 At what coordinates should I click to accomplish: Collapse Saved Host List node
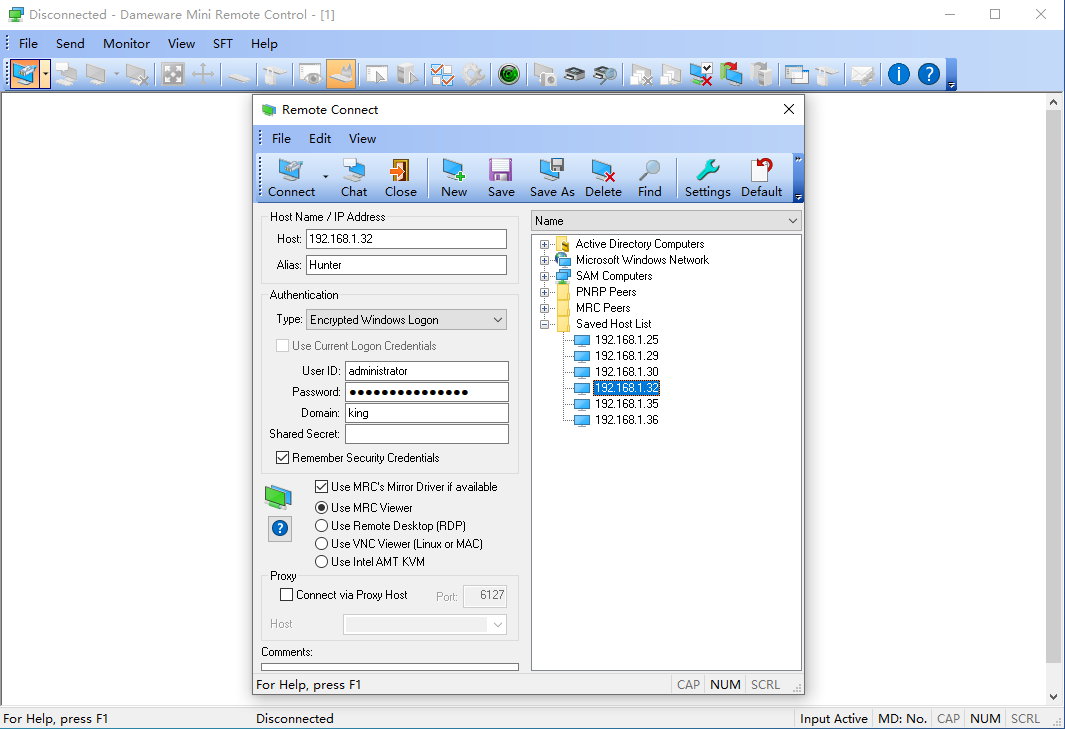[544, 324]
